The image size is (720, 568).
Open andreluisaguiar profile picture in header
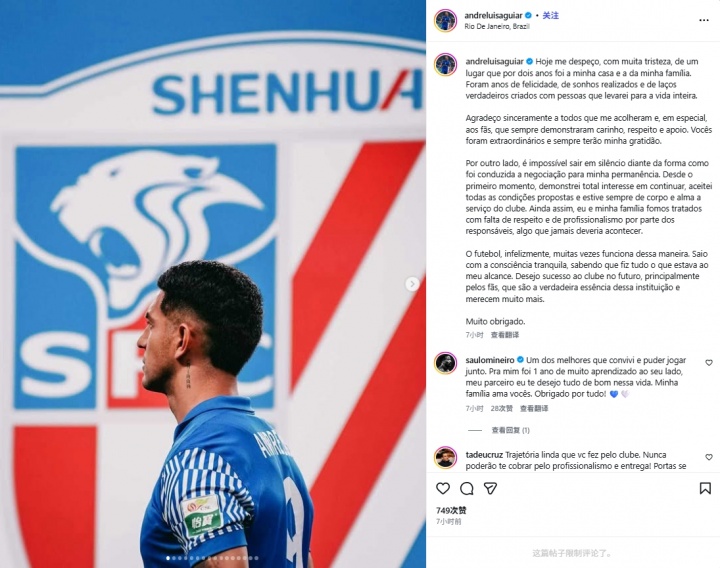click(x=445, y=21)
